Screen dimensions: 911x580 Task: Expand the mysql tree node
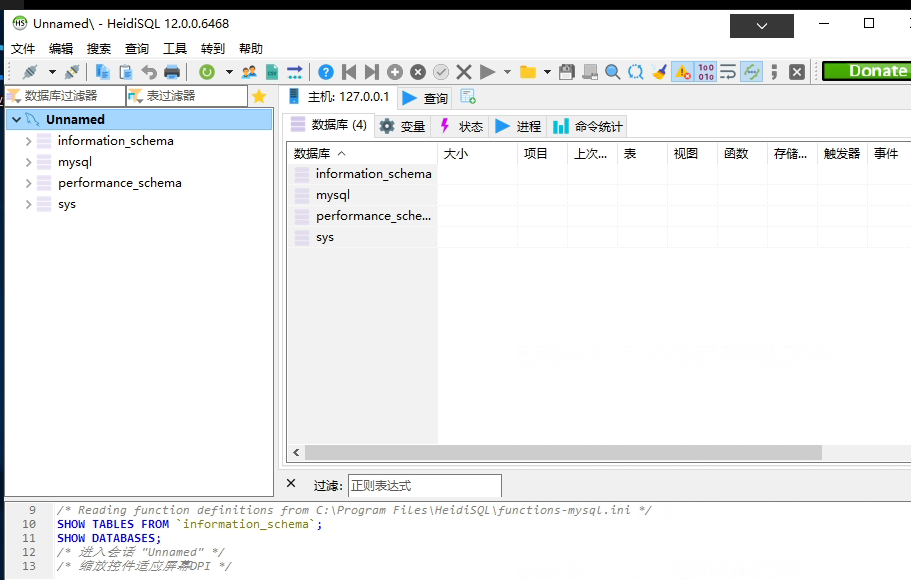(x=28, y=162)
